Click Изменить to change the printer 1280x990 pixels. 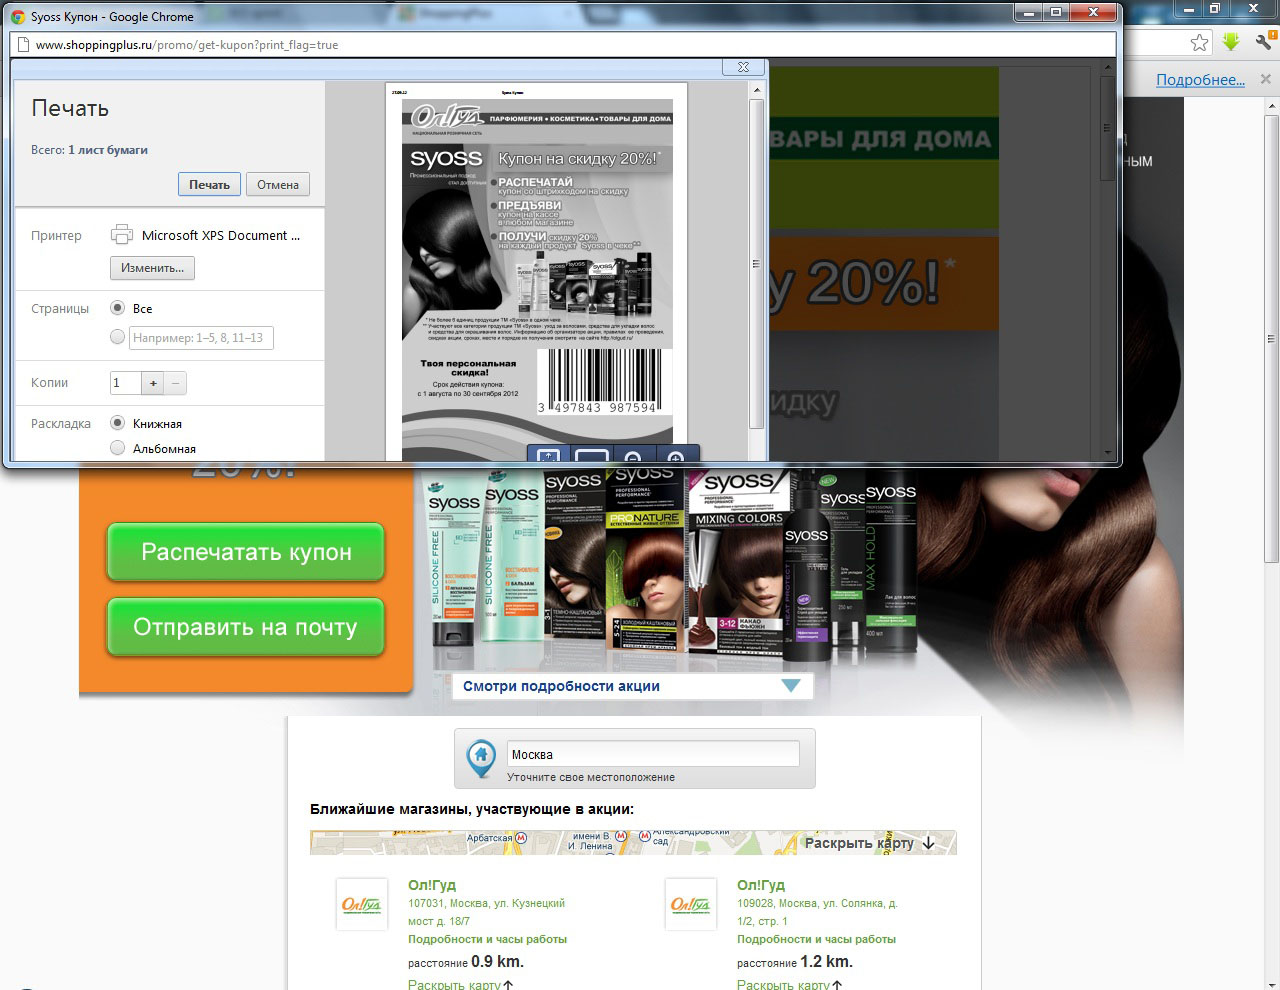[152, 268]
